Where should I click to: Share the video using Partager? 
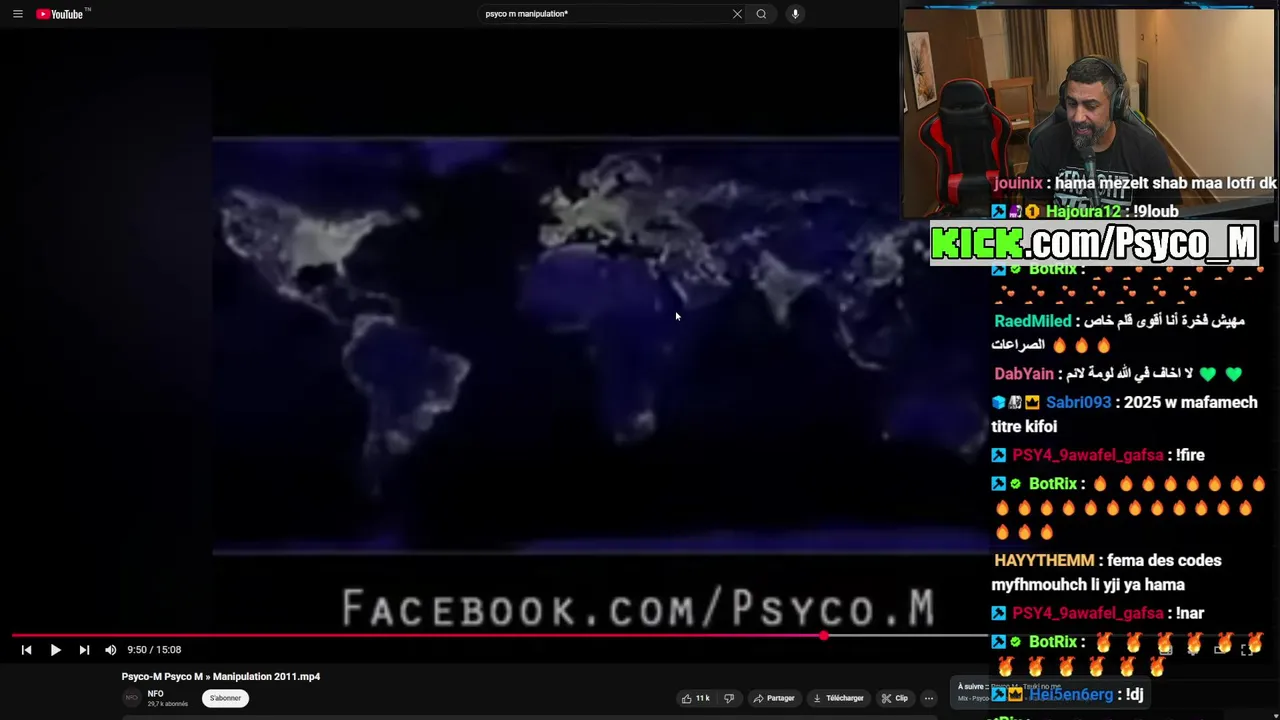(774, 698)
